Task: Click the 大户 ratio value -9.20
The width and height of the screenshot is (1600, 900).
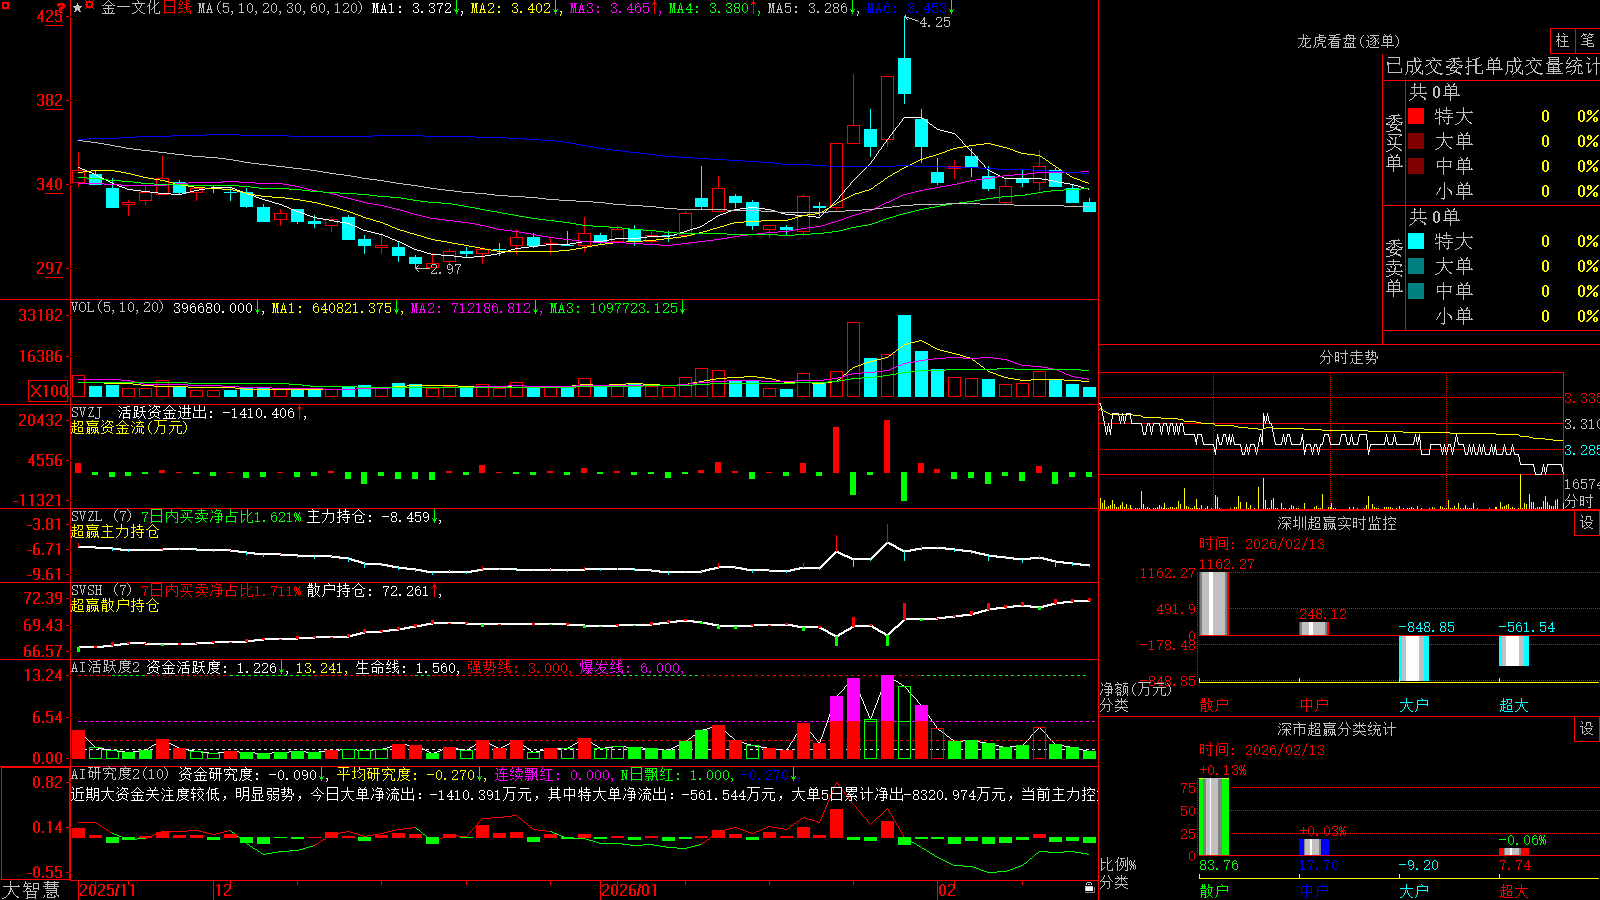Action: point(1418,865)
